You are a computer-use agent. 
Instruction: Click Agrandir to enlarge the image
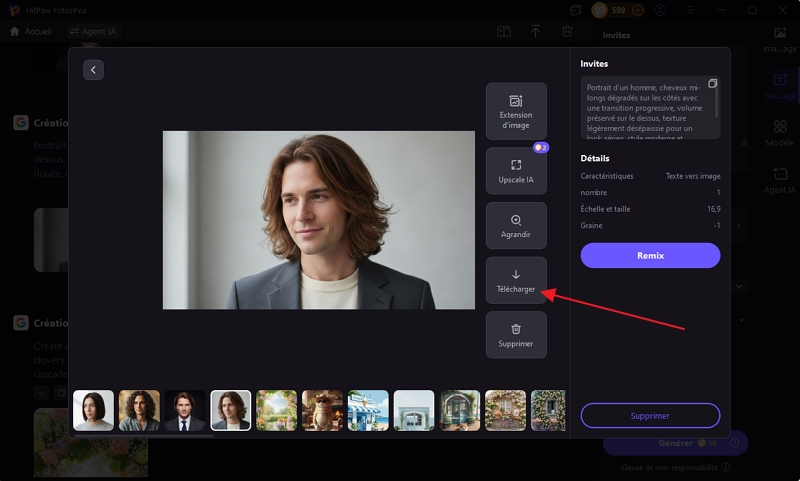tap(516, 225)
